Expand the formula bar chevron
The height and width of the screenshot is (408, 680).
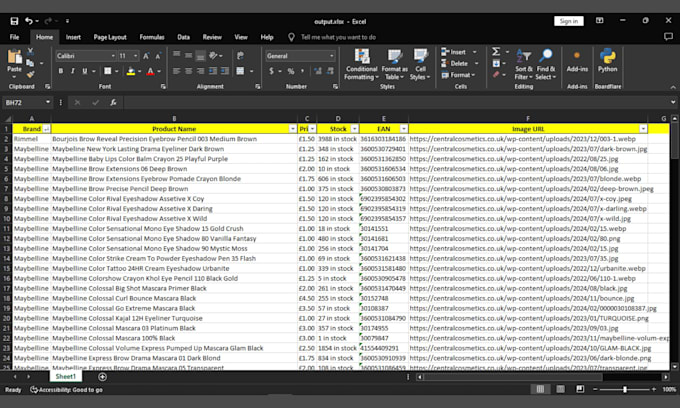(x=673, y=102)
